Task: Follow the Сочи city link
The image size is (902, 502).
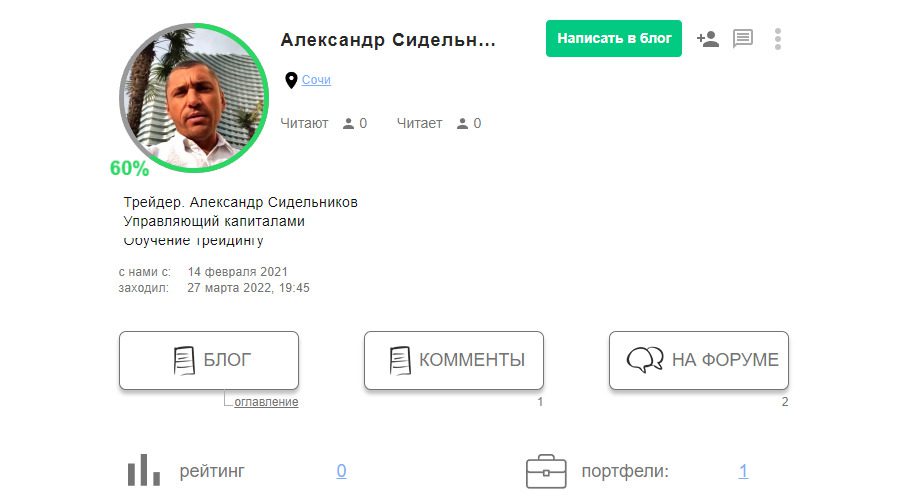Action: [316, 80]
